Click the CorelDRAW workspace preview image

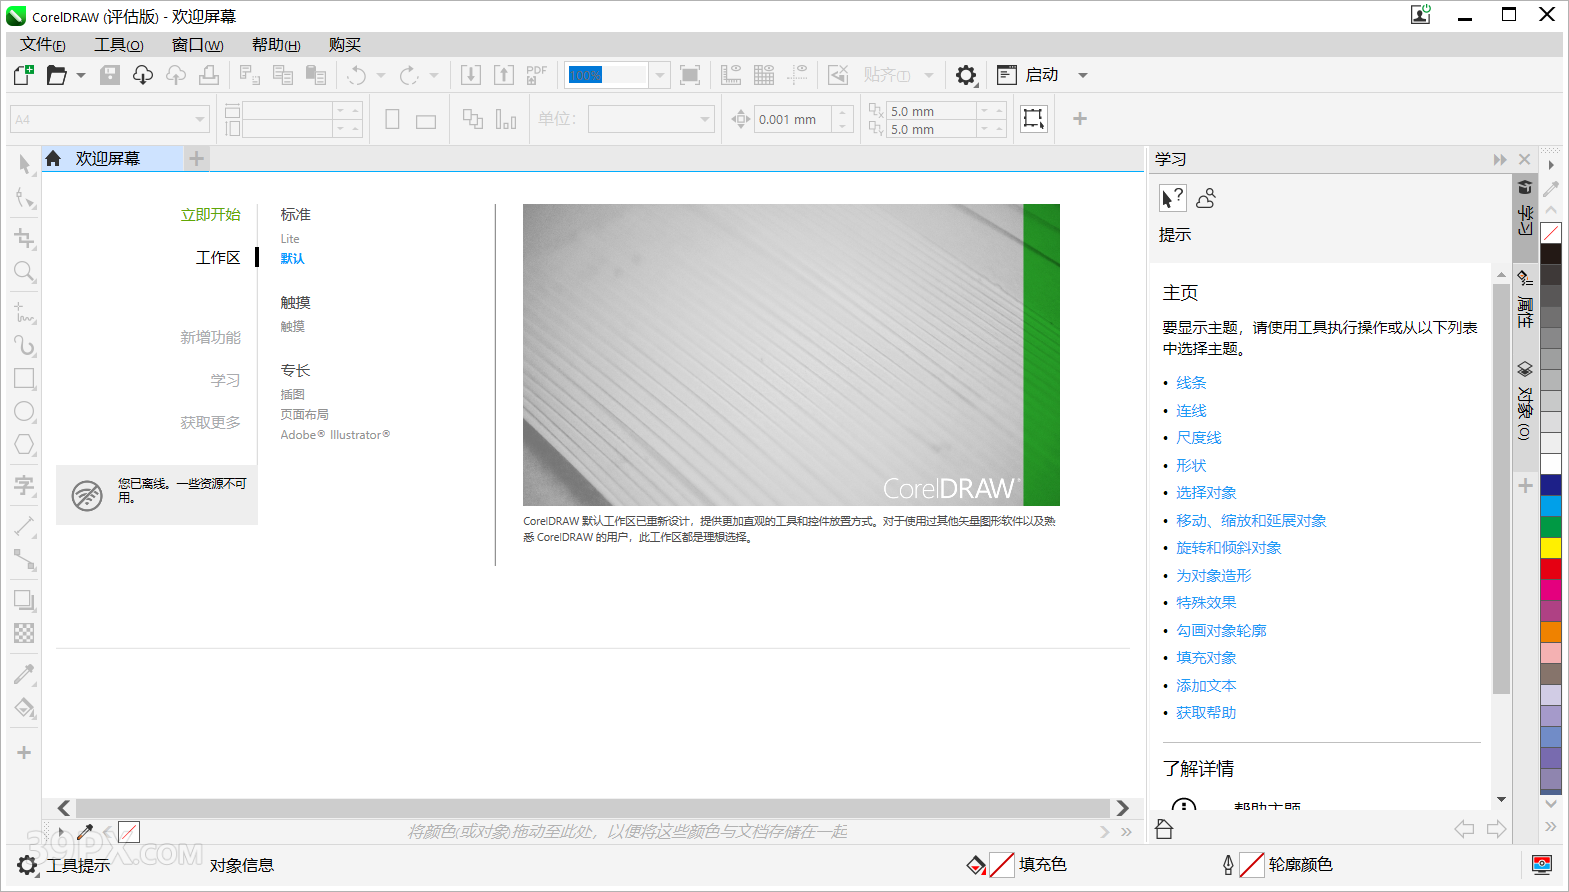(791, 355)
